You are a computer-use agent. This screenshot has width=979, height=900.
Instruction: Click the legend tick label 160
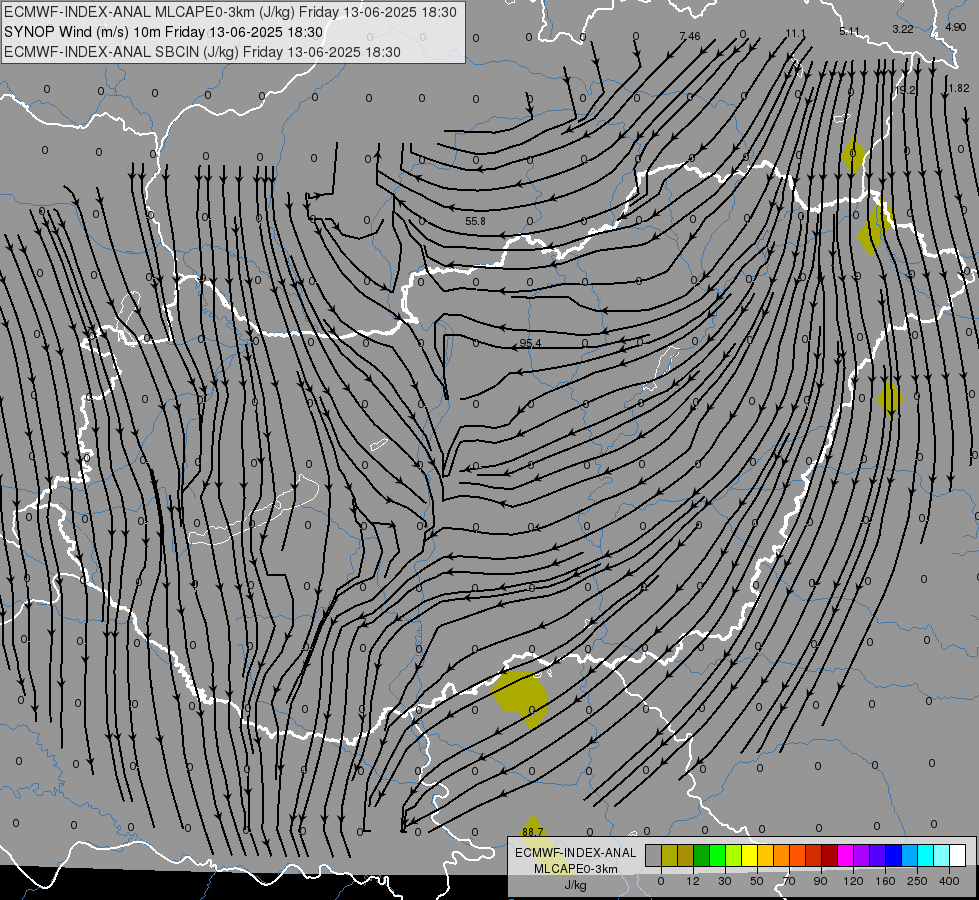tap(885, 881)
